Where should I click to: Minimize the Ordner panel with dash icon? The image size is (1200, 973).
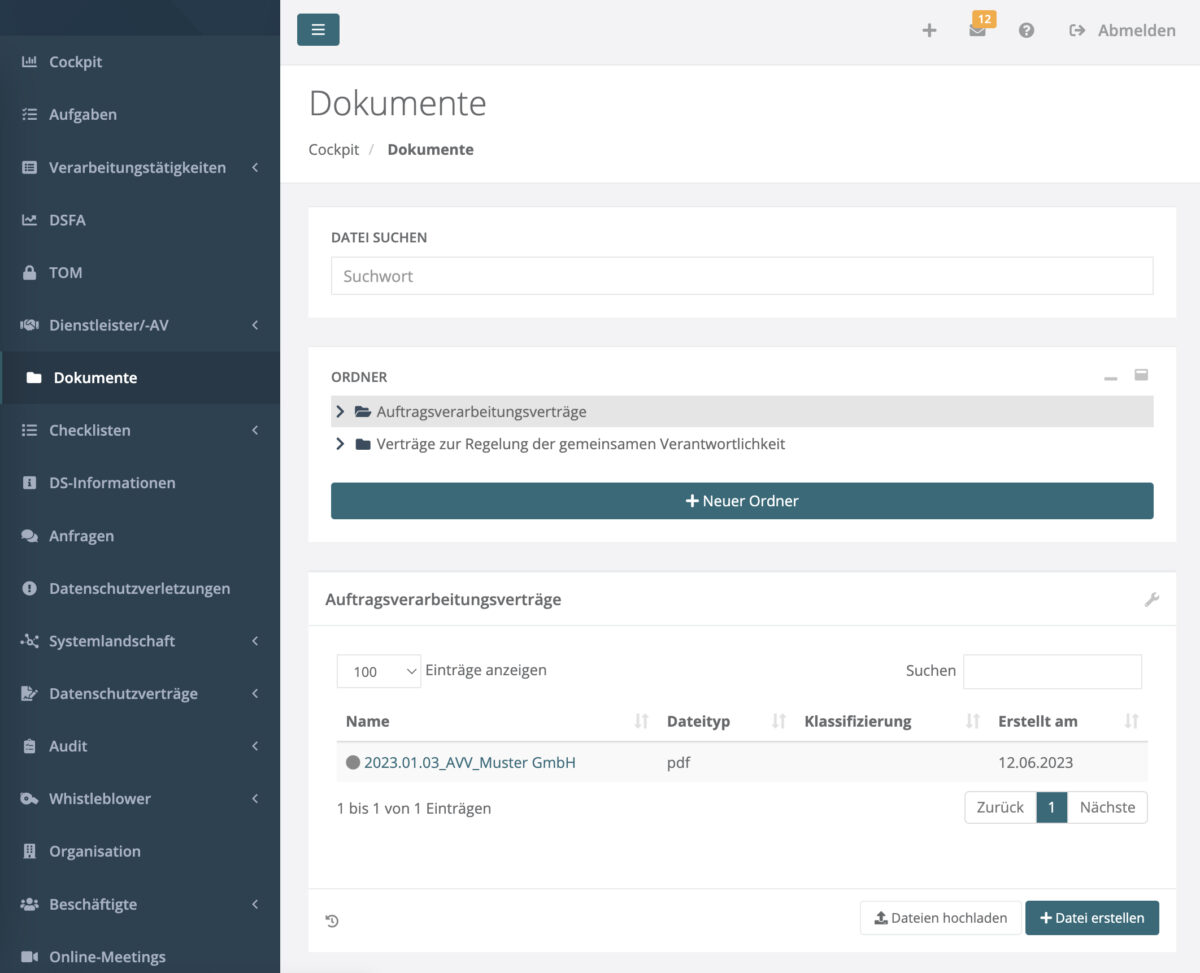coord(1110,378)
